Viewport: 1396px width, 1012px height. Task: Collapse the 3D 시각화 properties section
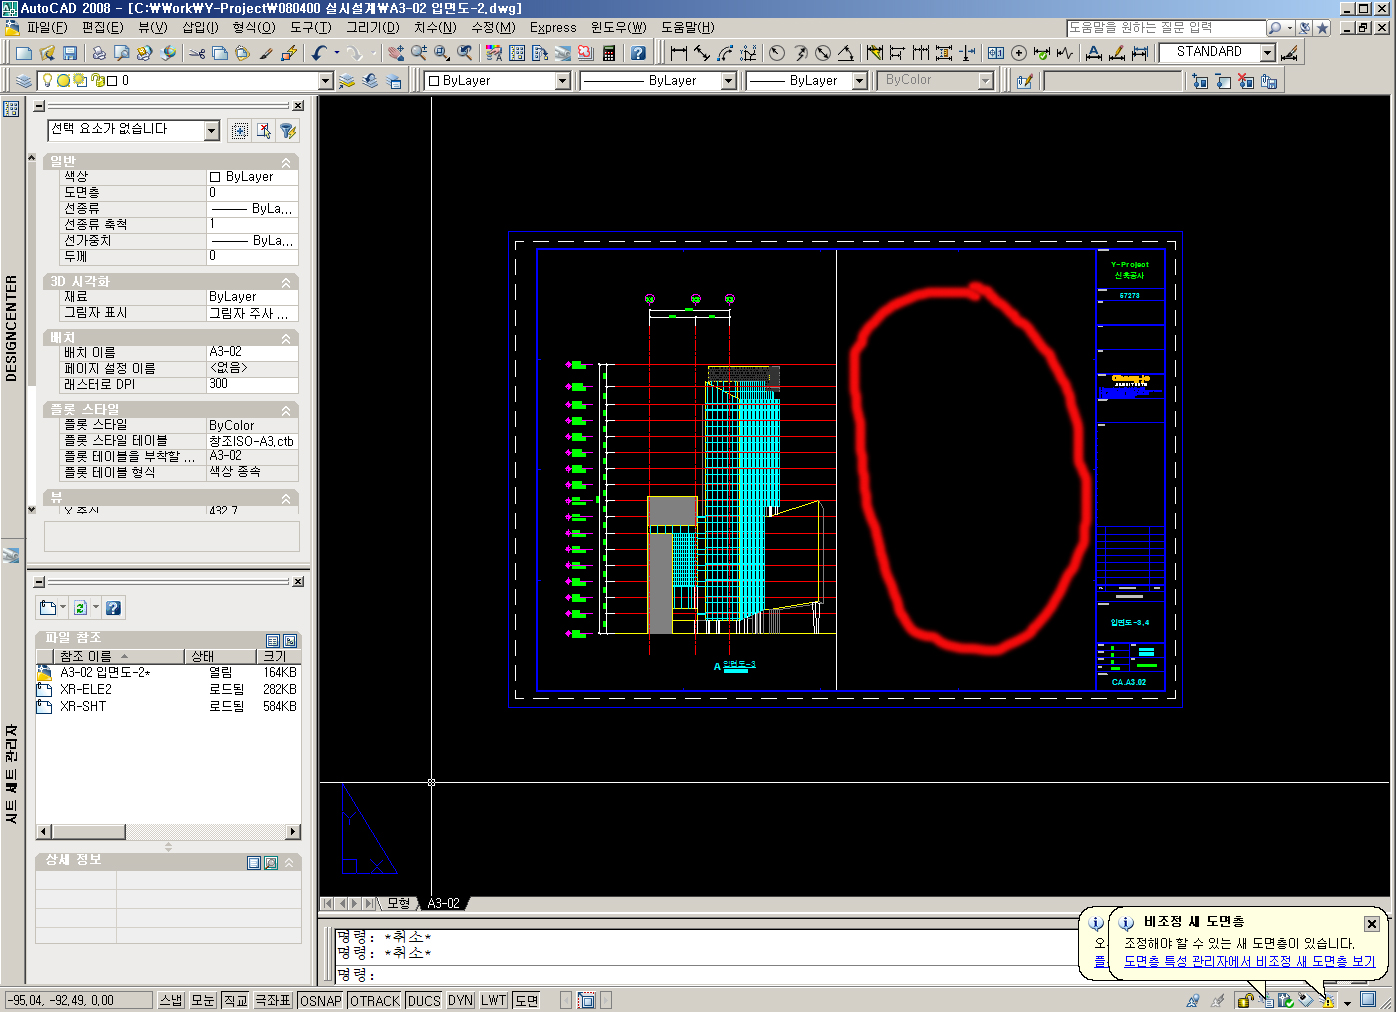(x=286, y=283)
